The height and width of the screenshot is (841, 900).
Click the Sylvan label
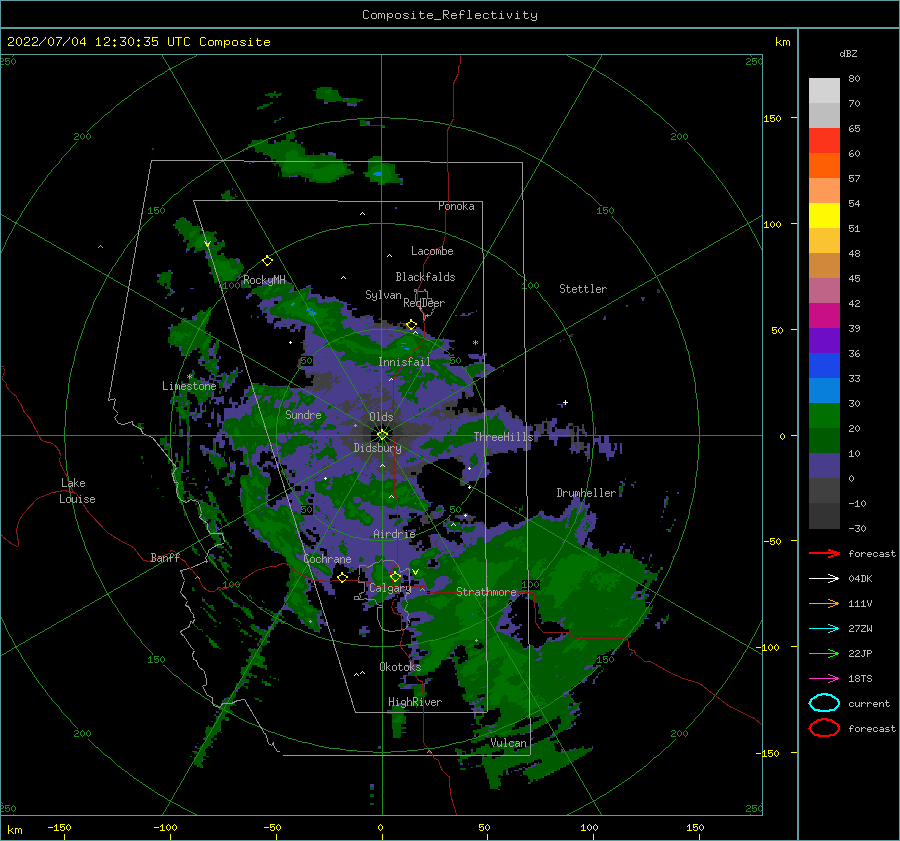pos(383,295)
